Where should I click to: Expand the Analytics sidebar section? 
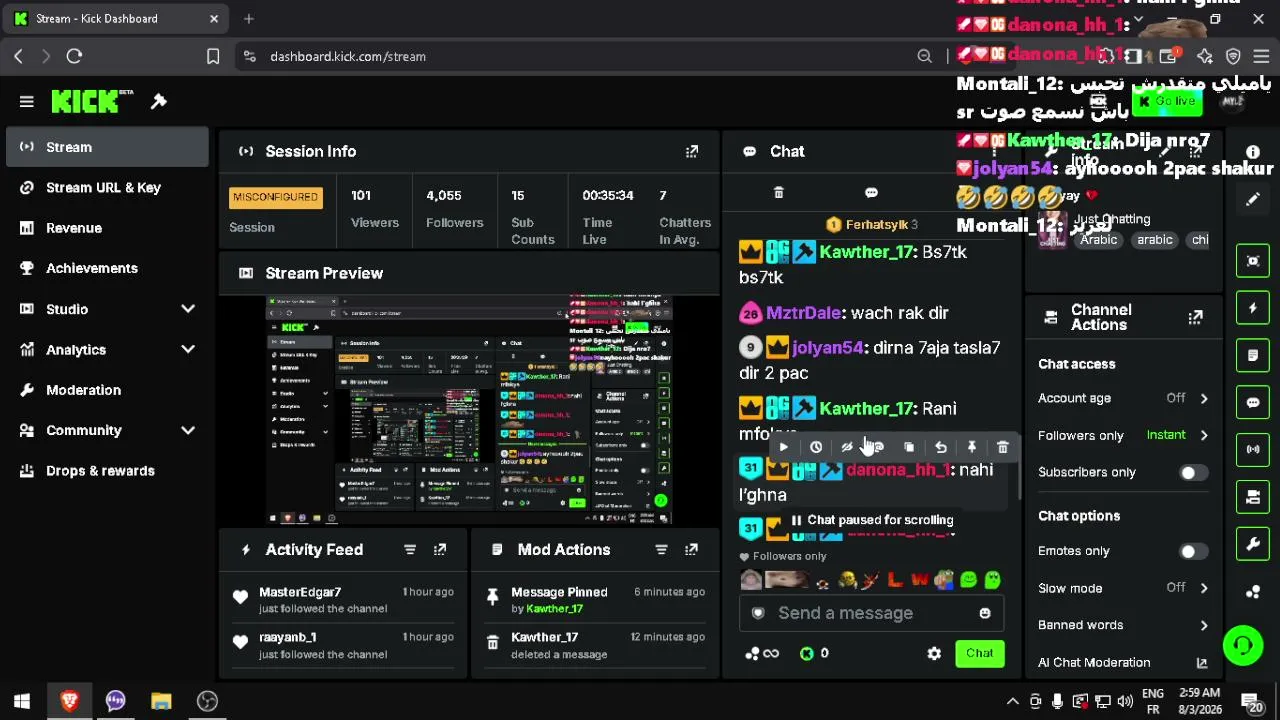point(188,349)
